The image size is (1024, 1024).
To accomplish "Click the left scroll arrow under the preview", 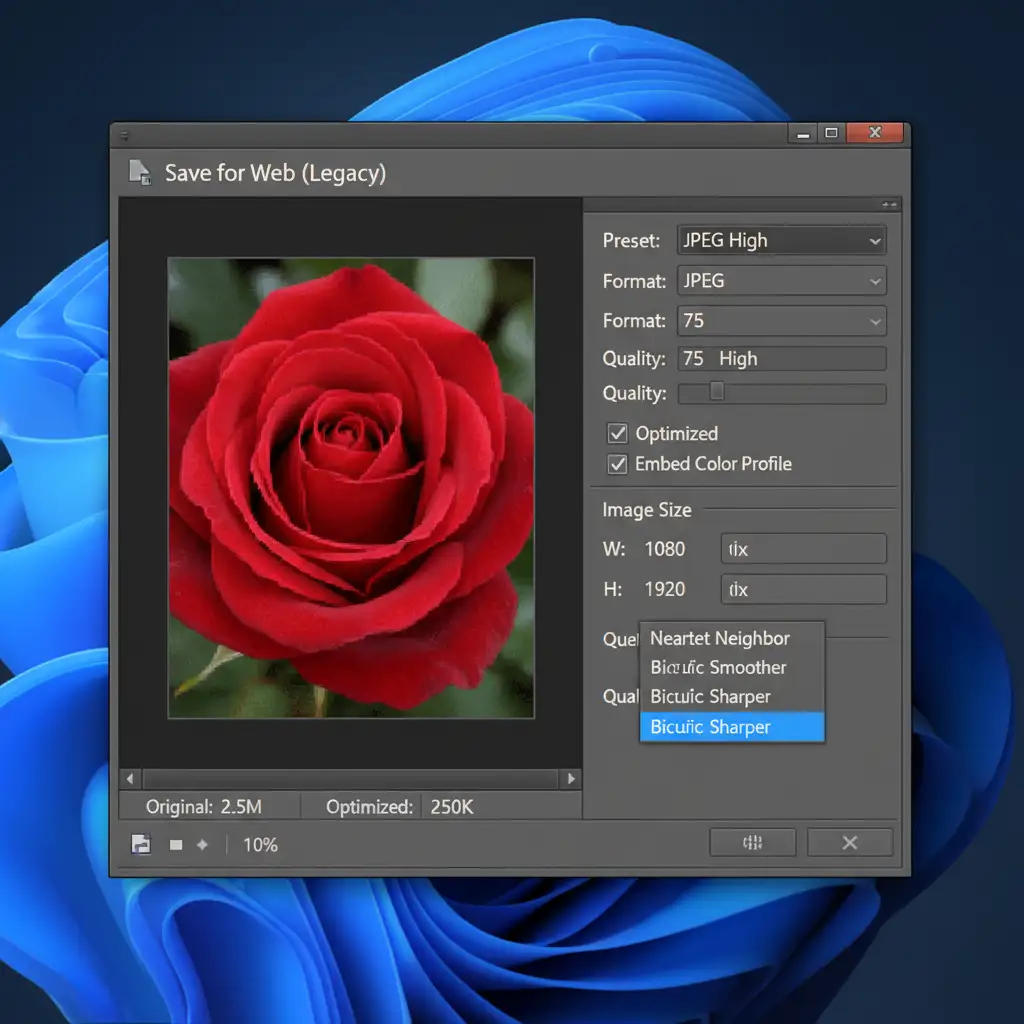I will 129,778.
